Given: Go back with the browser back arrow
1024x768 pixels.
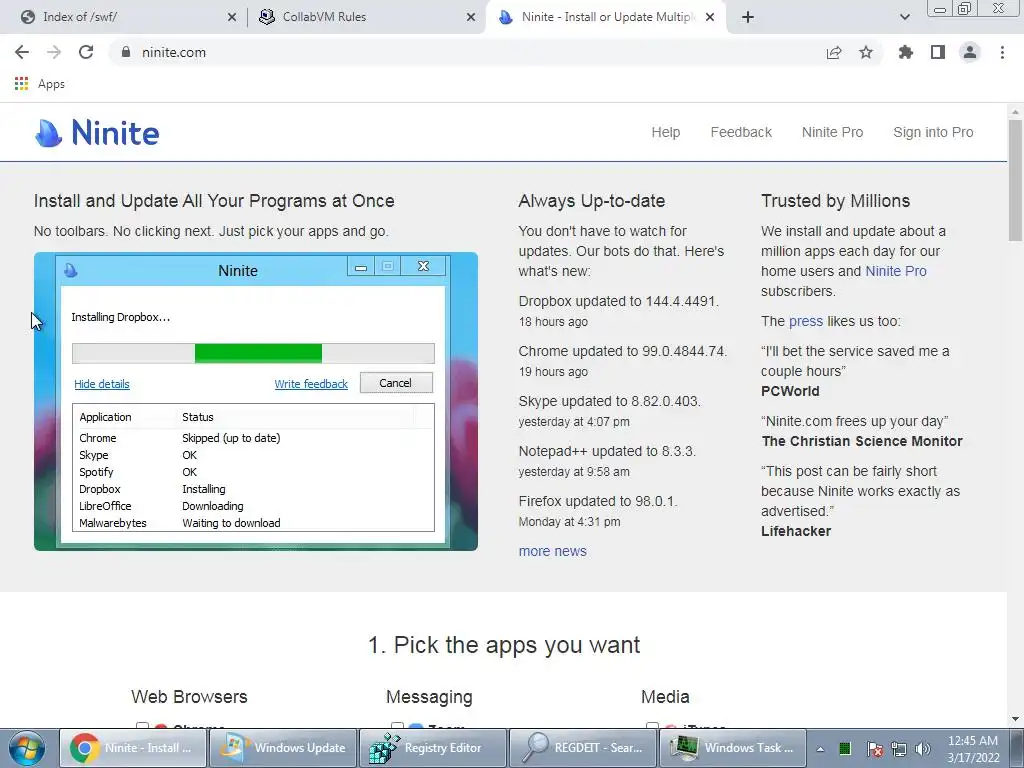Looking at the screenshot, I should point(22,52).
